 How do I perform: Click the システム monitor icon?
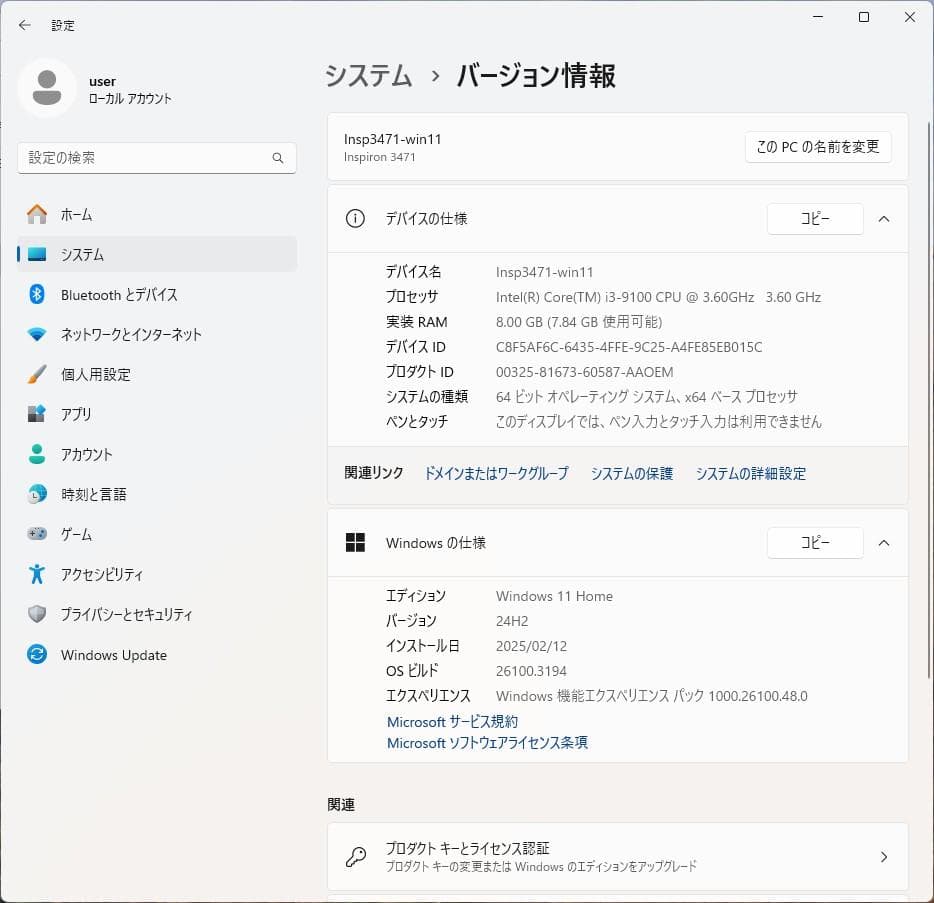[37, 254]
